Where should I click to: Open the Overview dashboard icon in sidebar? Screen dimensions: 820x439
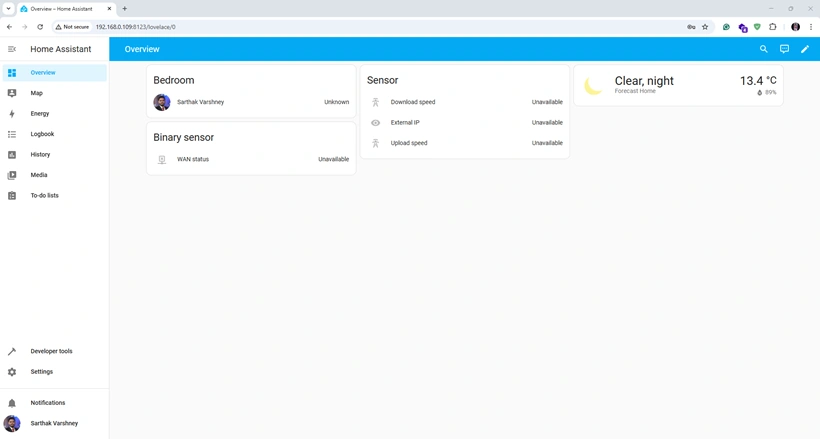(12, 73)
